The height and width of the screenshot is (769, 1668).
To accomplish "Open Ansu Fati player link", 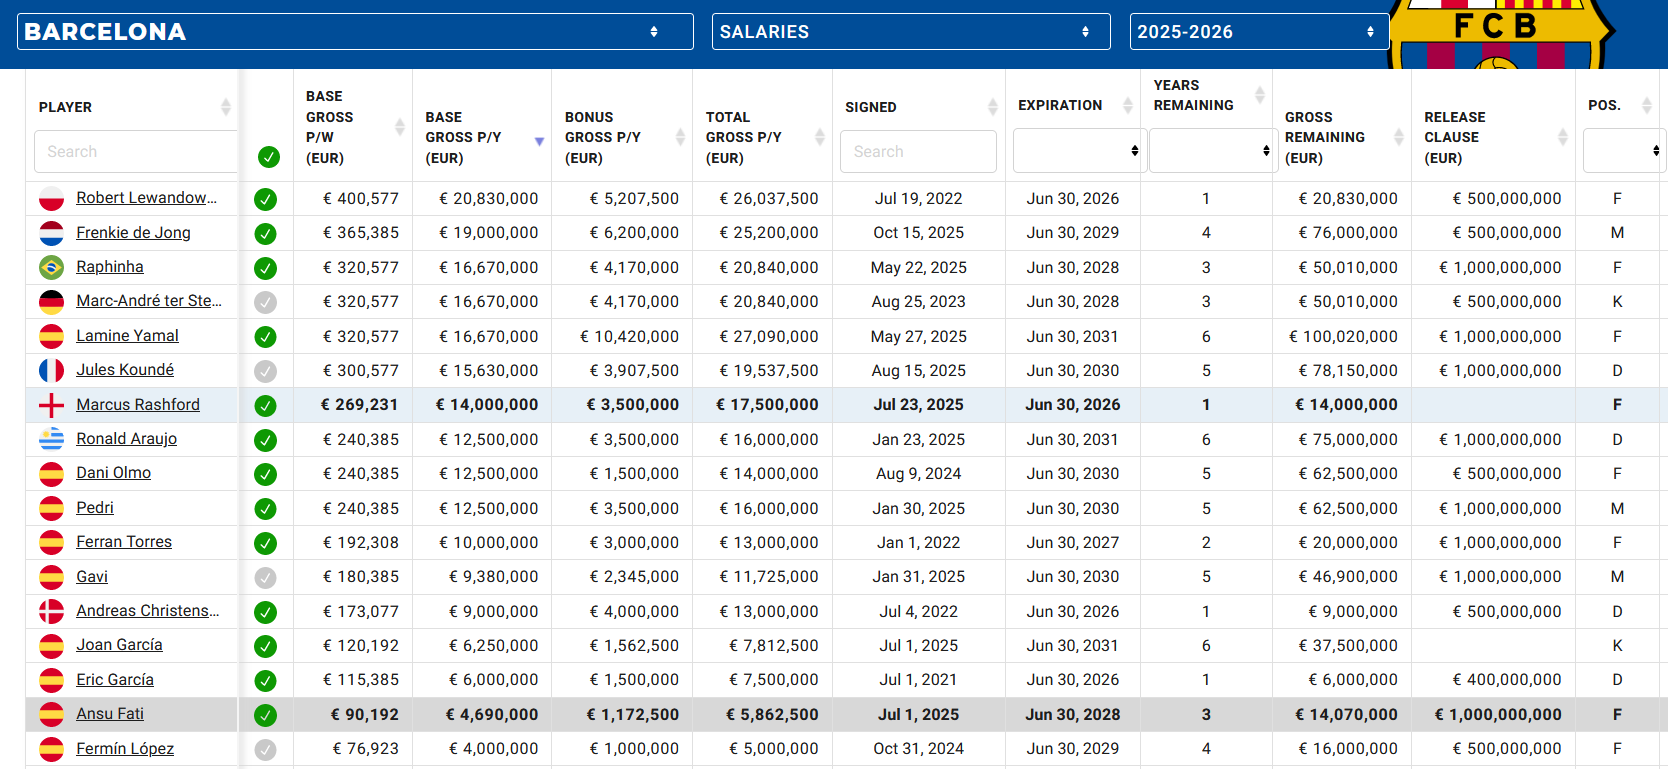I will point(110,714).
